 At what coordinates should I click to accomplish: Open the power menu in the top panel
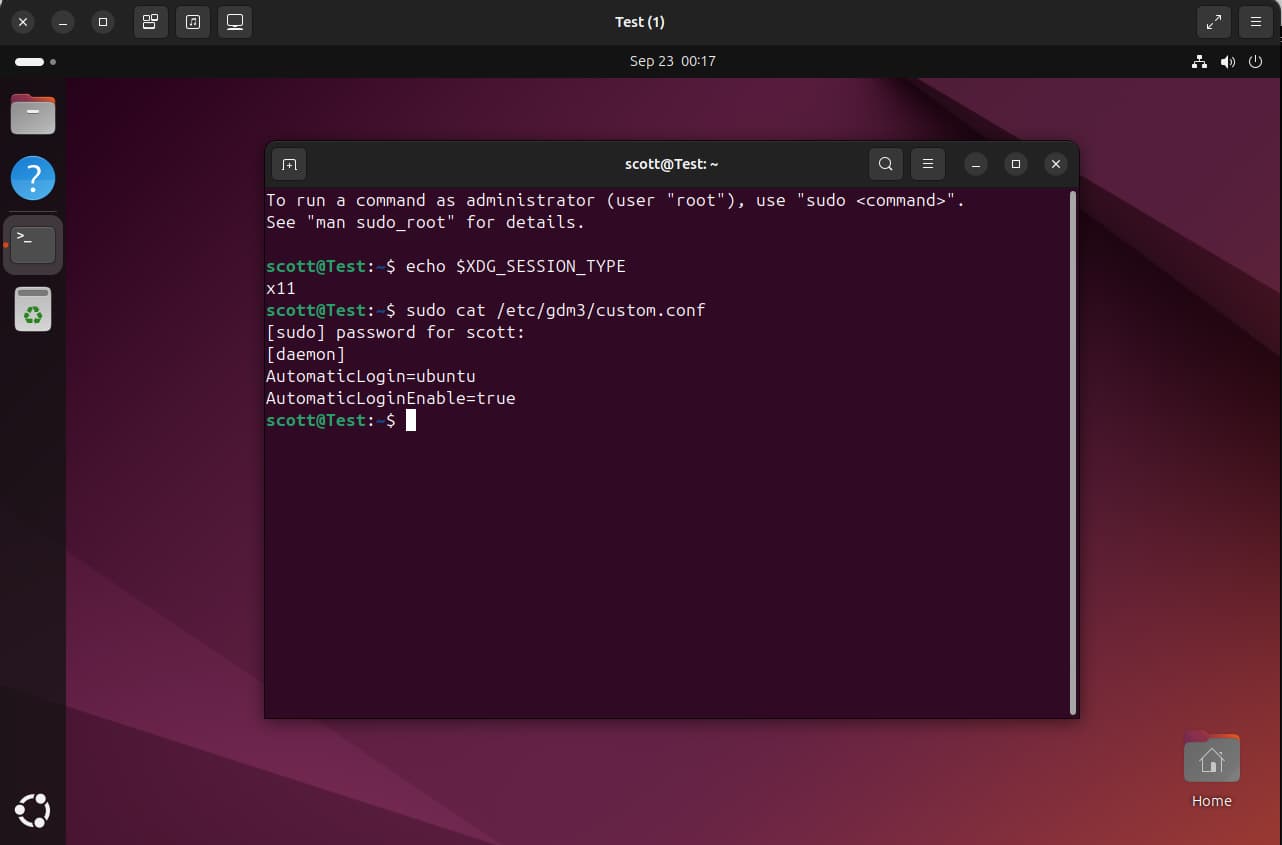point(1256,62)
